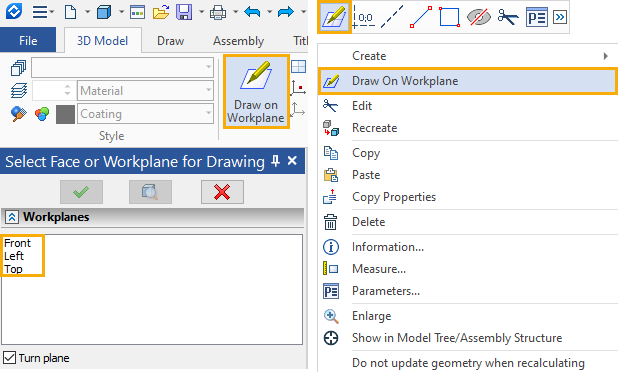Click the redo arrow icon
Image resolution: width=618 pixels, height=372 pixels.
point(286,12)
